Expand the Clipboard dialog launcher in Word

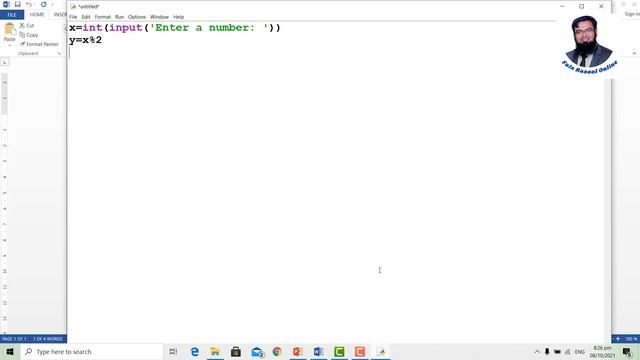(59, 53)
